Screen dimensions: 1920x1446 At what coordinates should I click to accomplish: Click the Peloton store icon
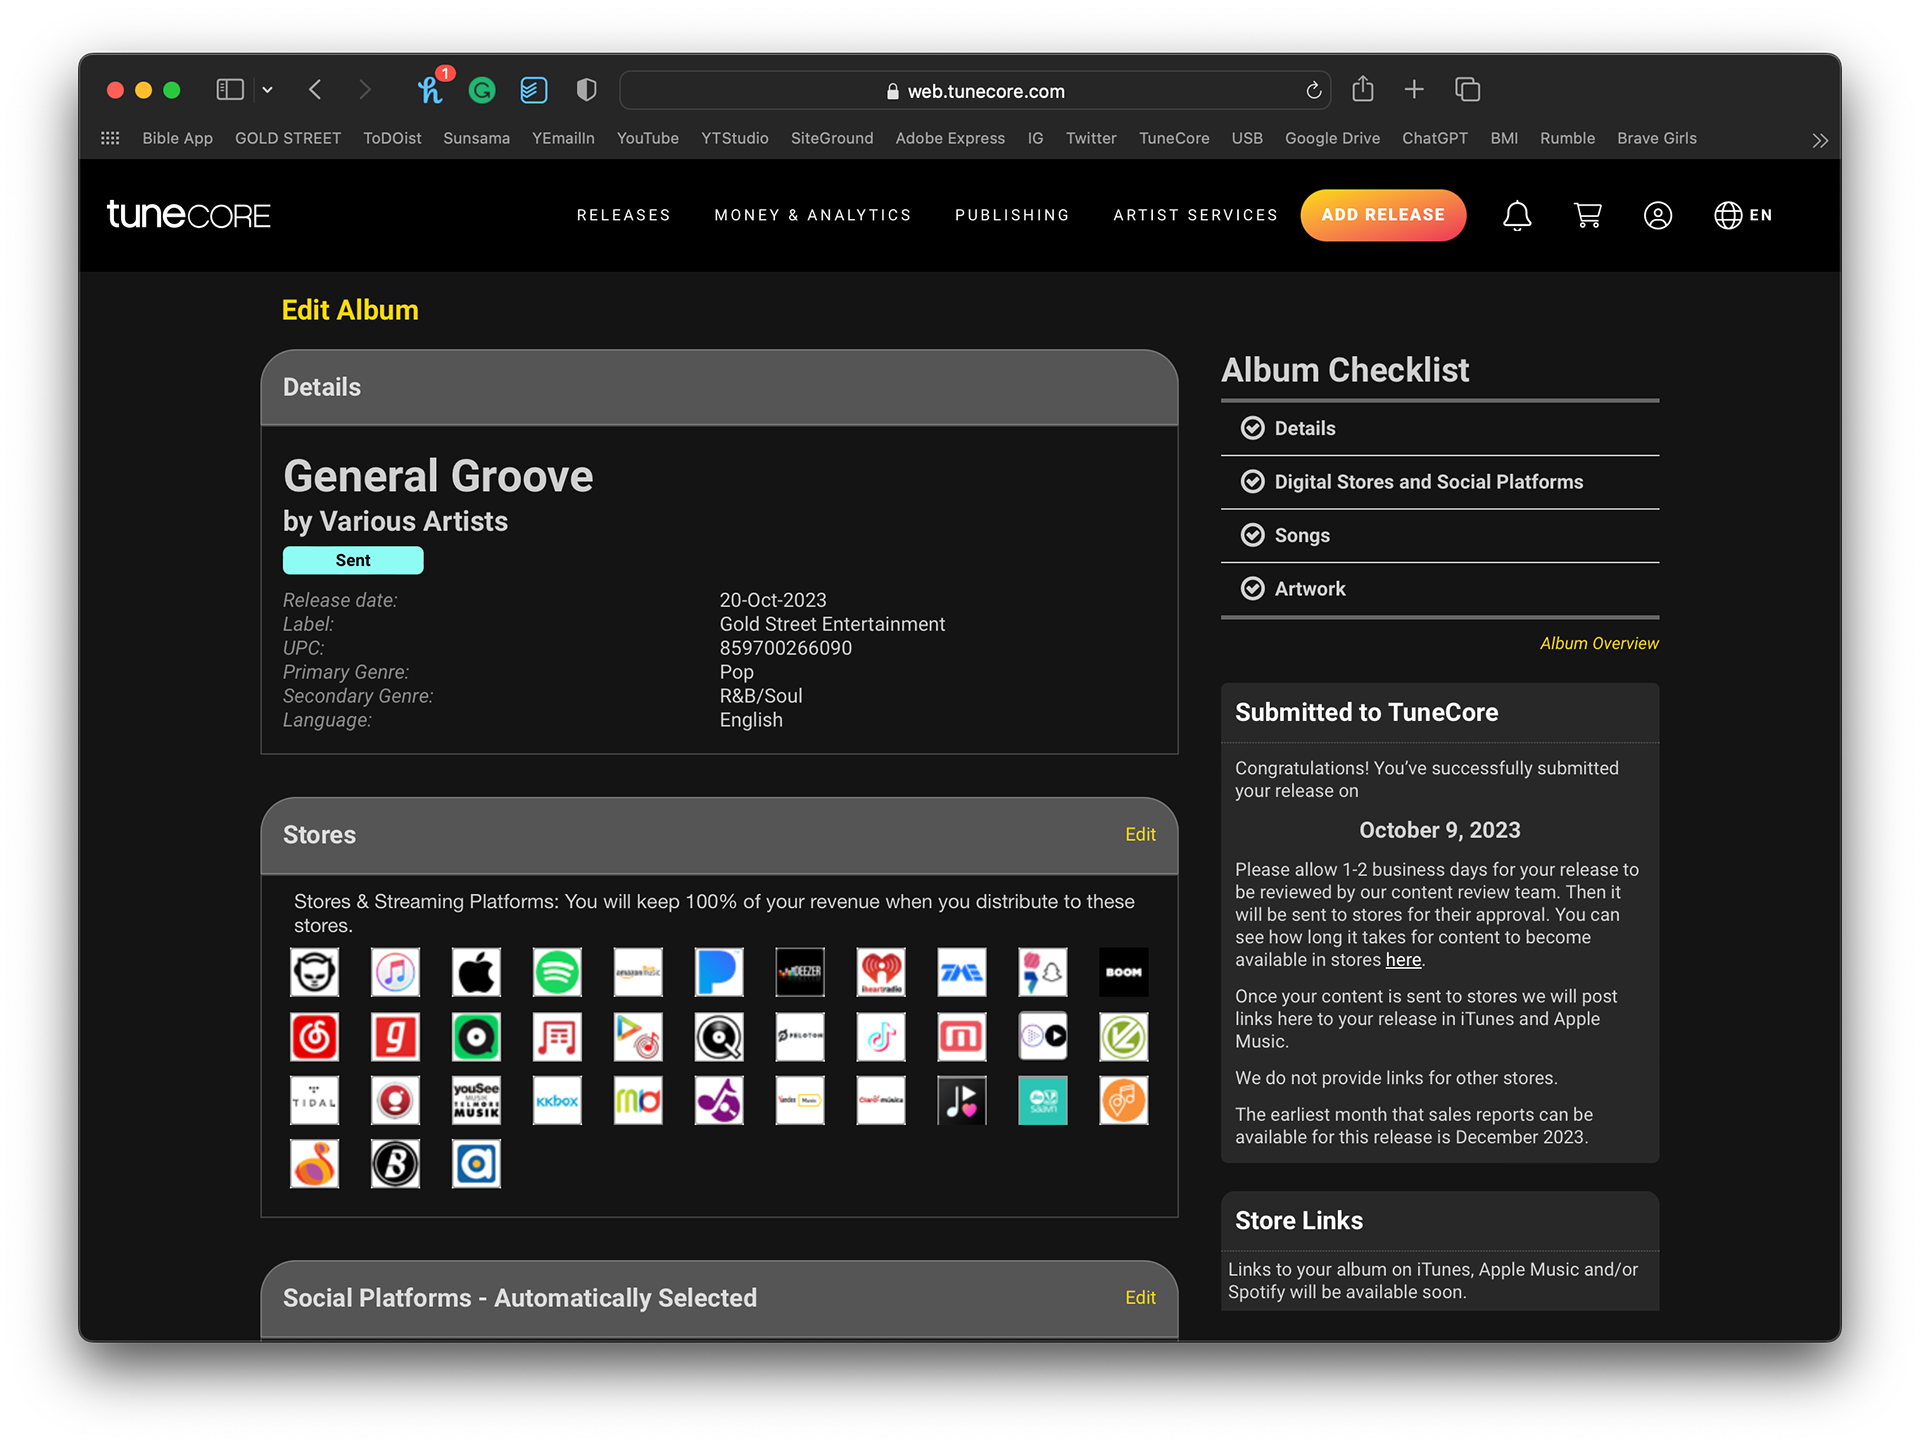[x=800, y=1037]
